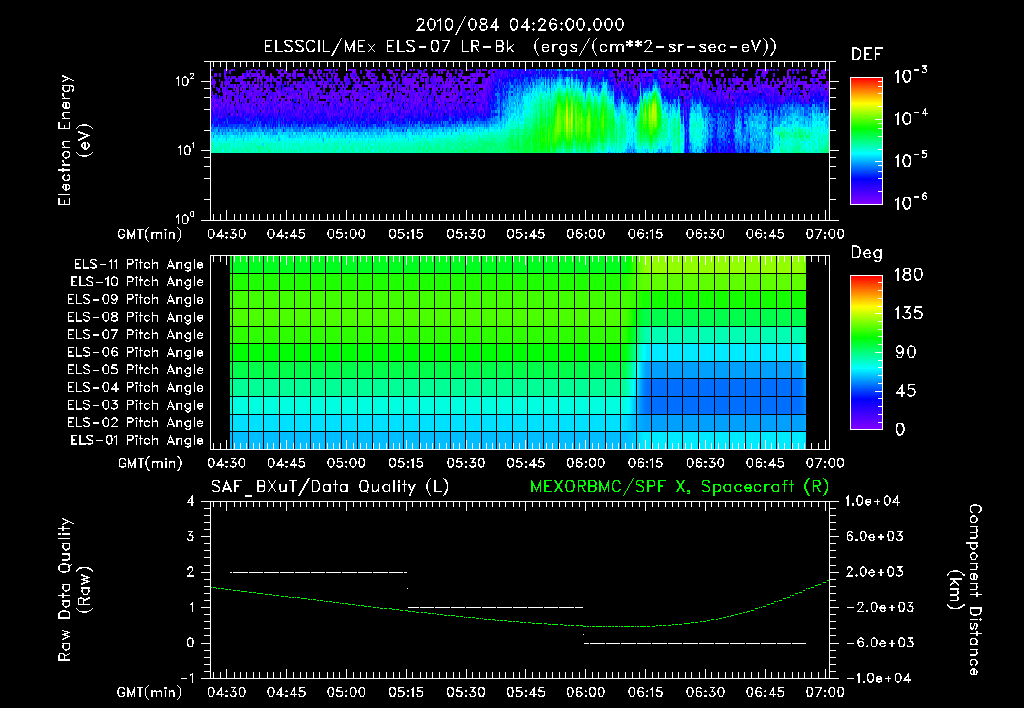1024x708 pixels.
Task: Click the Electron Energy (eV) axis label
Action: [74, 140]
